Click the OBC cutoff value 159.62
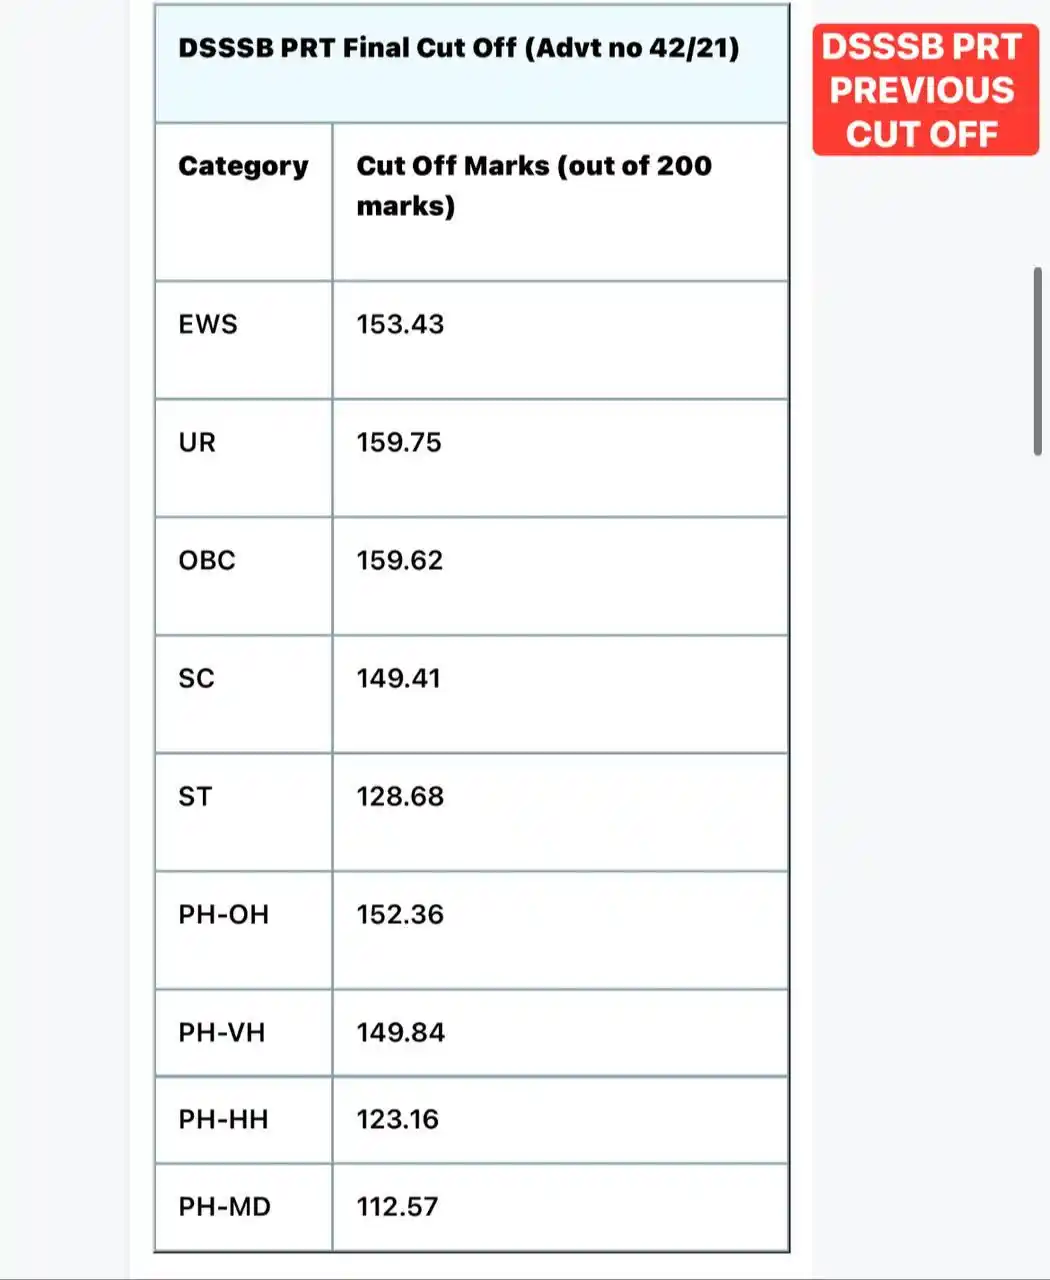The height and width of the screenshot is (1280, 1050). pos(400,560)
